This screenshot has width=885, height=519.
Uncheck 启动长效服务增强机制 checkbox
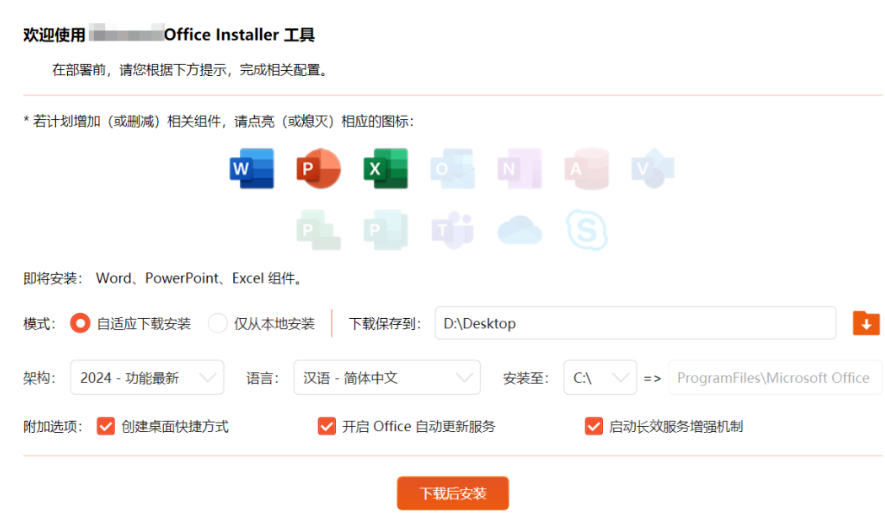(593, 426)
